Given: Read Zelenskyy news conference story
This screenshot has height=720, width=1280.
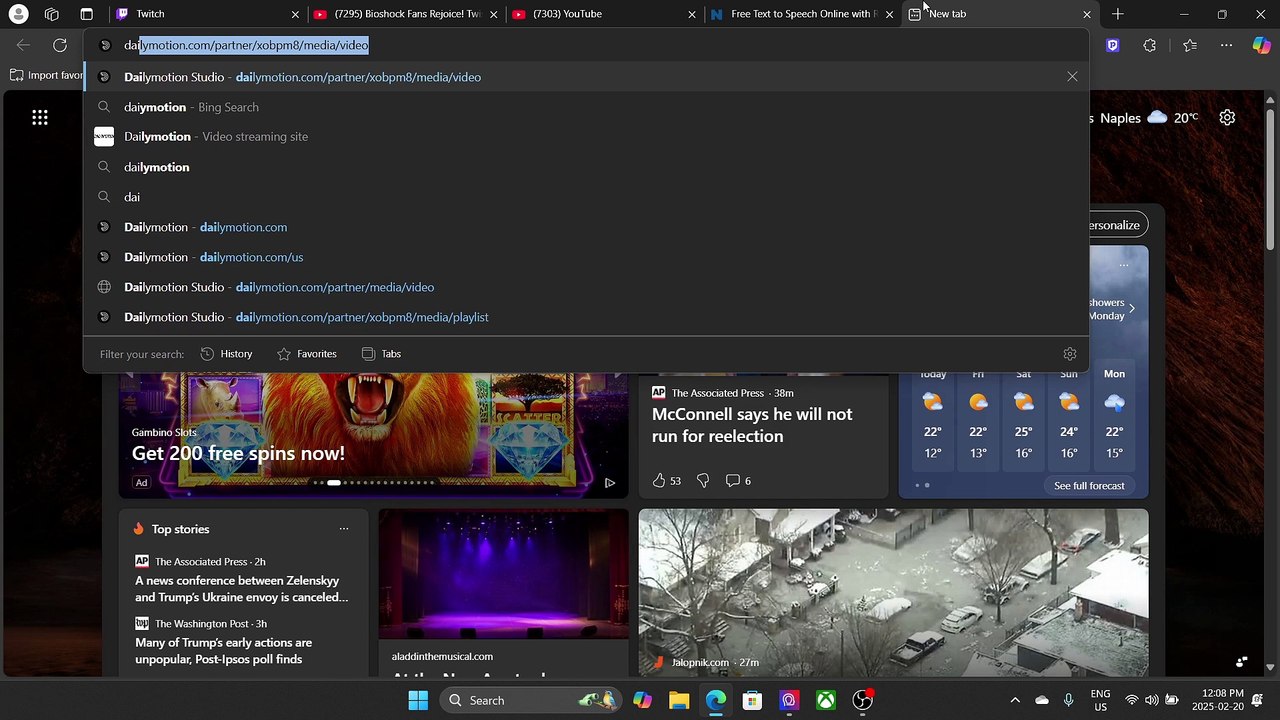Looking at the screenshot, I should 242,589.
